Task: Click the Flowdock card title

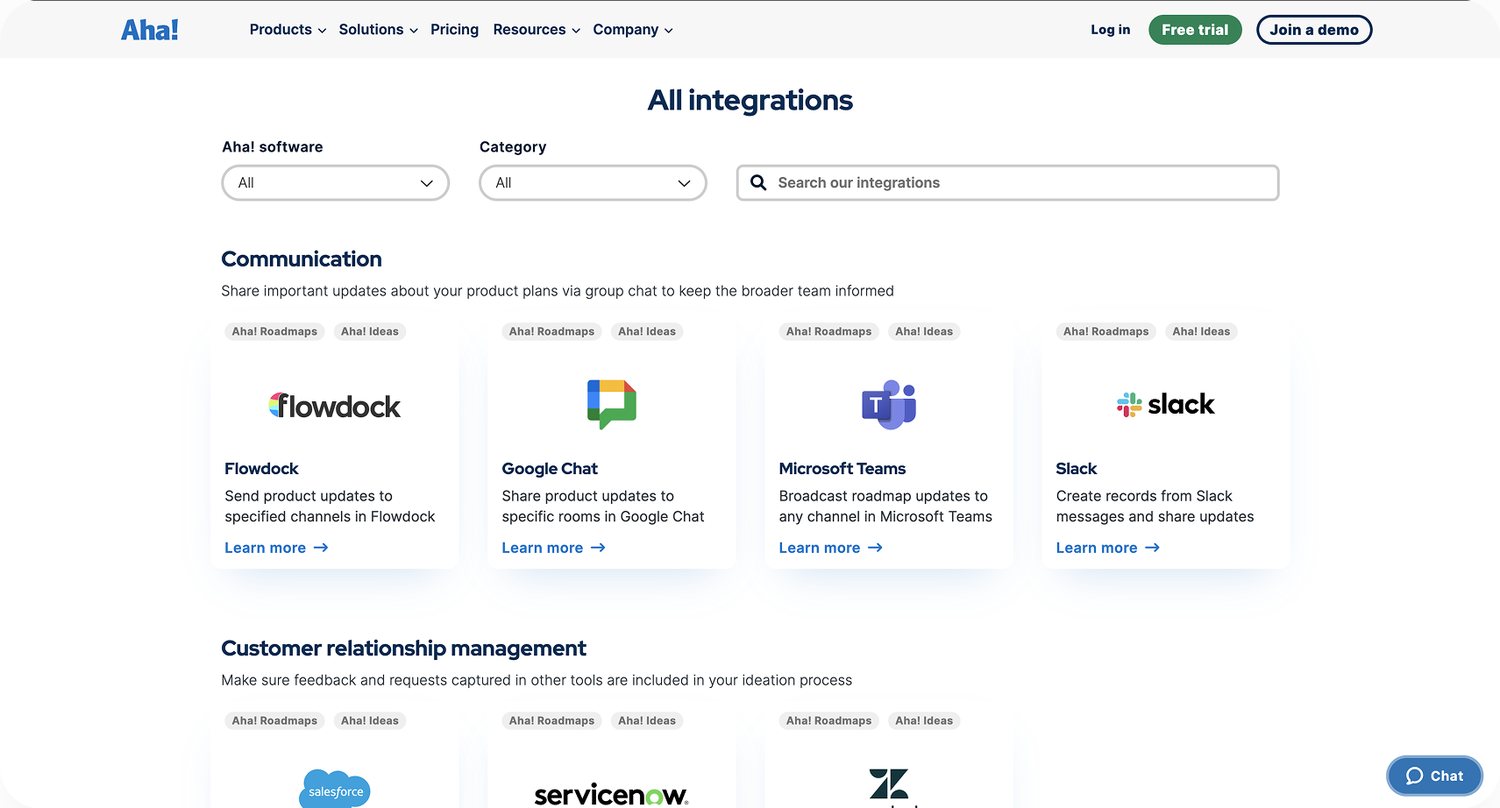Action: point(261,468)
